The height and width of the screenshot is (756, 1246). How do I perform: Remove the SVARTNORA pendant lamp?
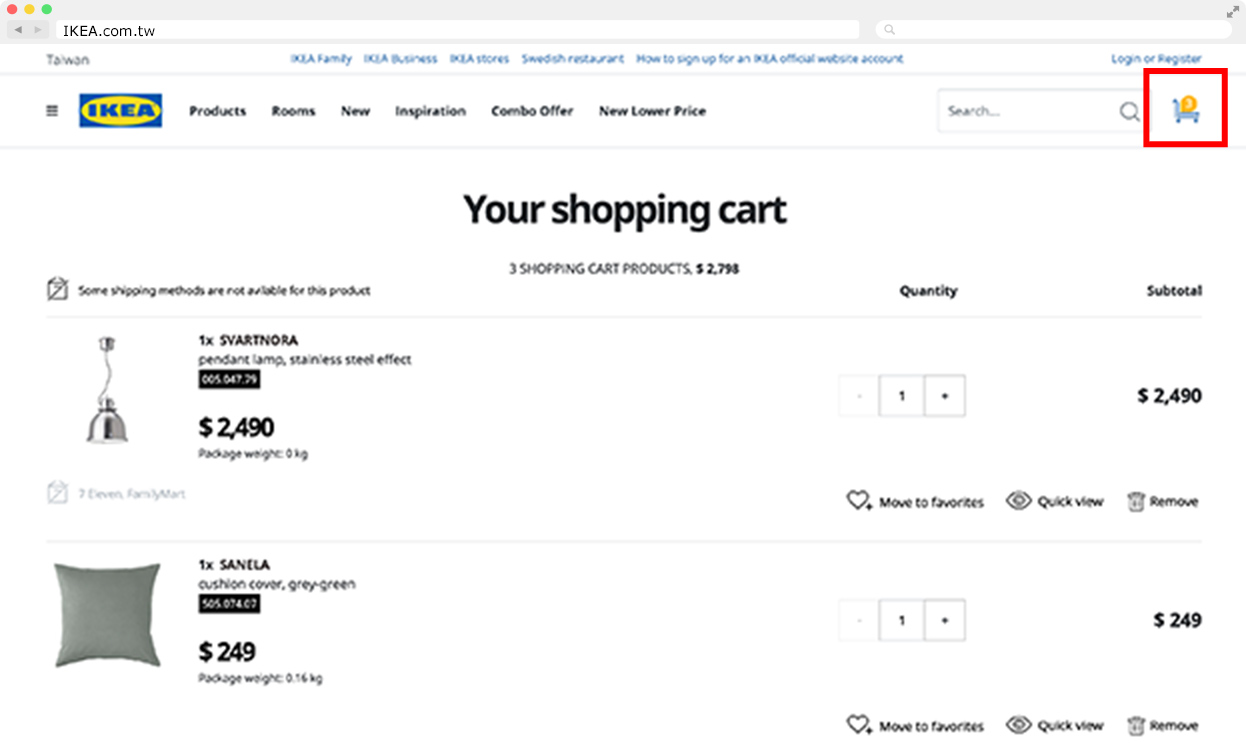[1162, 502]
